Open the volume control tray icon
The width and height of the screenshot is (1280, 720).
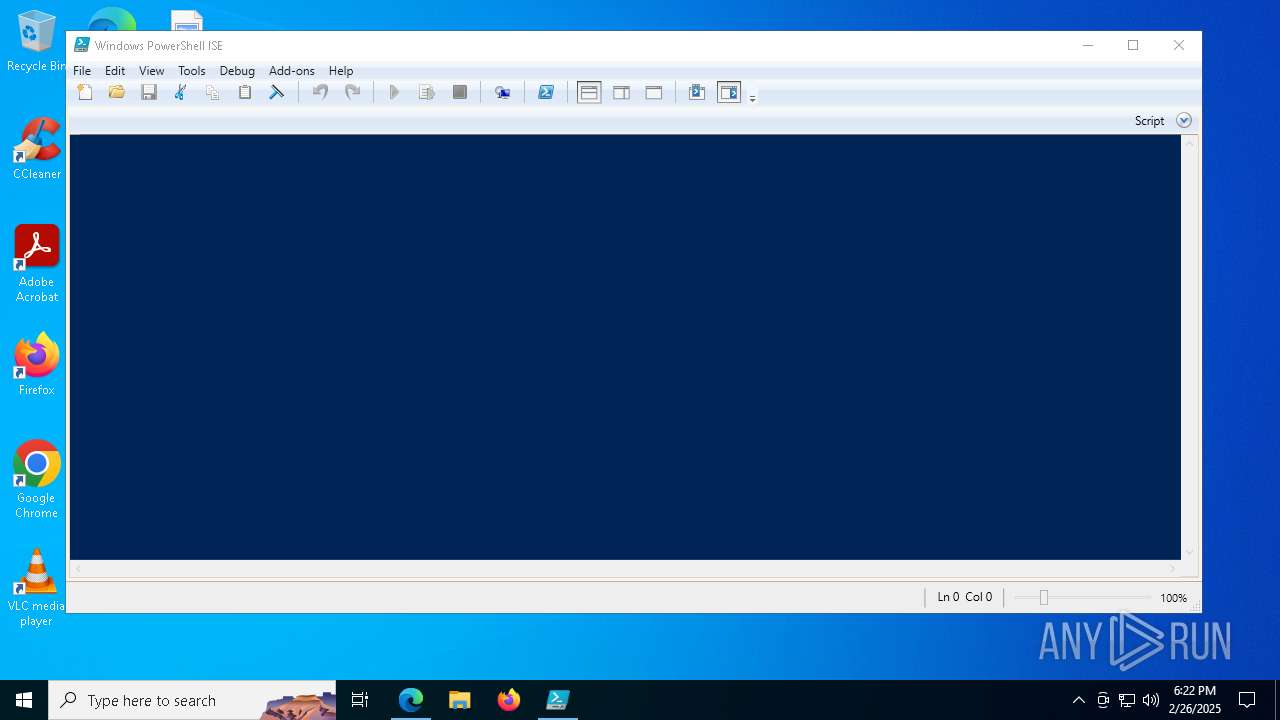click(x=1151, y=700)
